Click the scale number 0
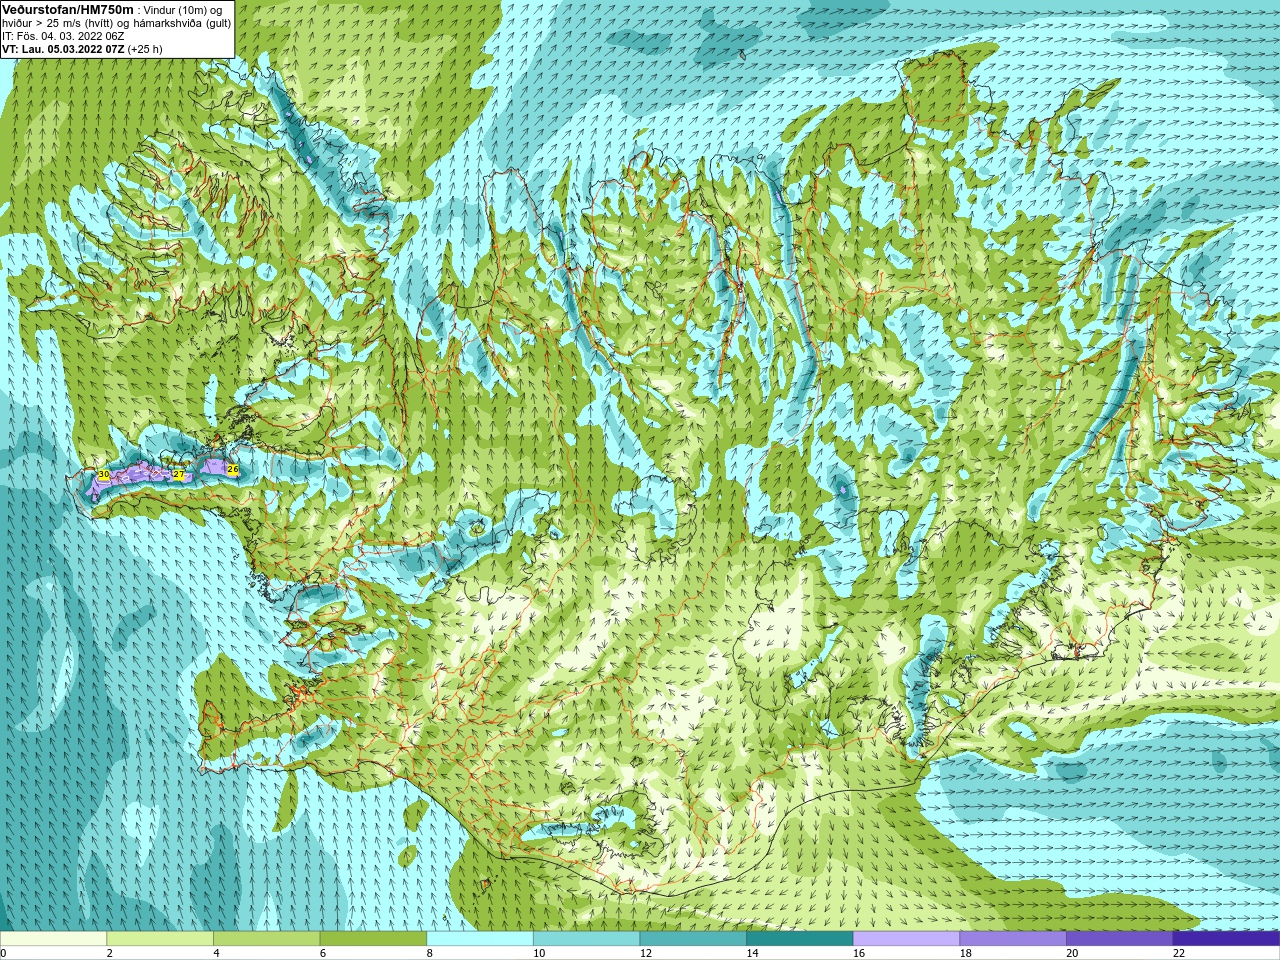Image resolution: width=1280 pixels, height=960 pixels. [3, 953]
